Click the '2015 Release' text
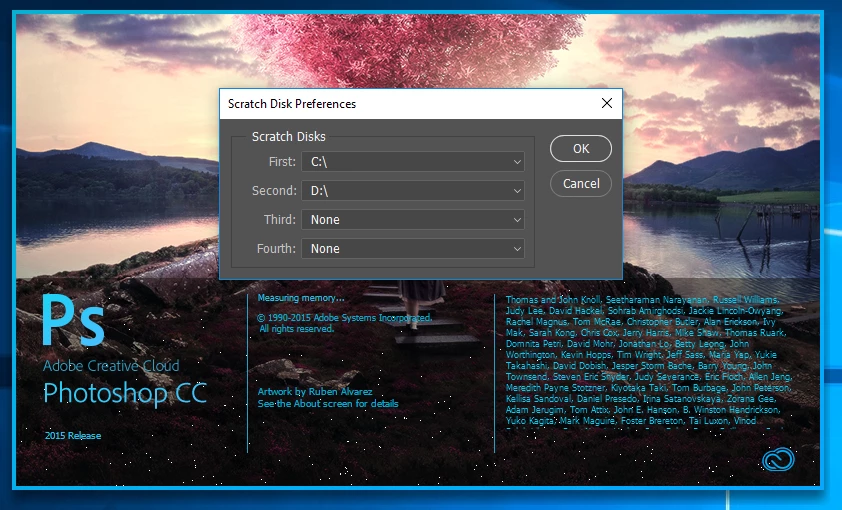This screenshot has width=842, height=510. (x=72, y=435)
